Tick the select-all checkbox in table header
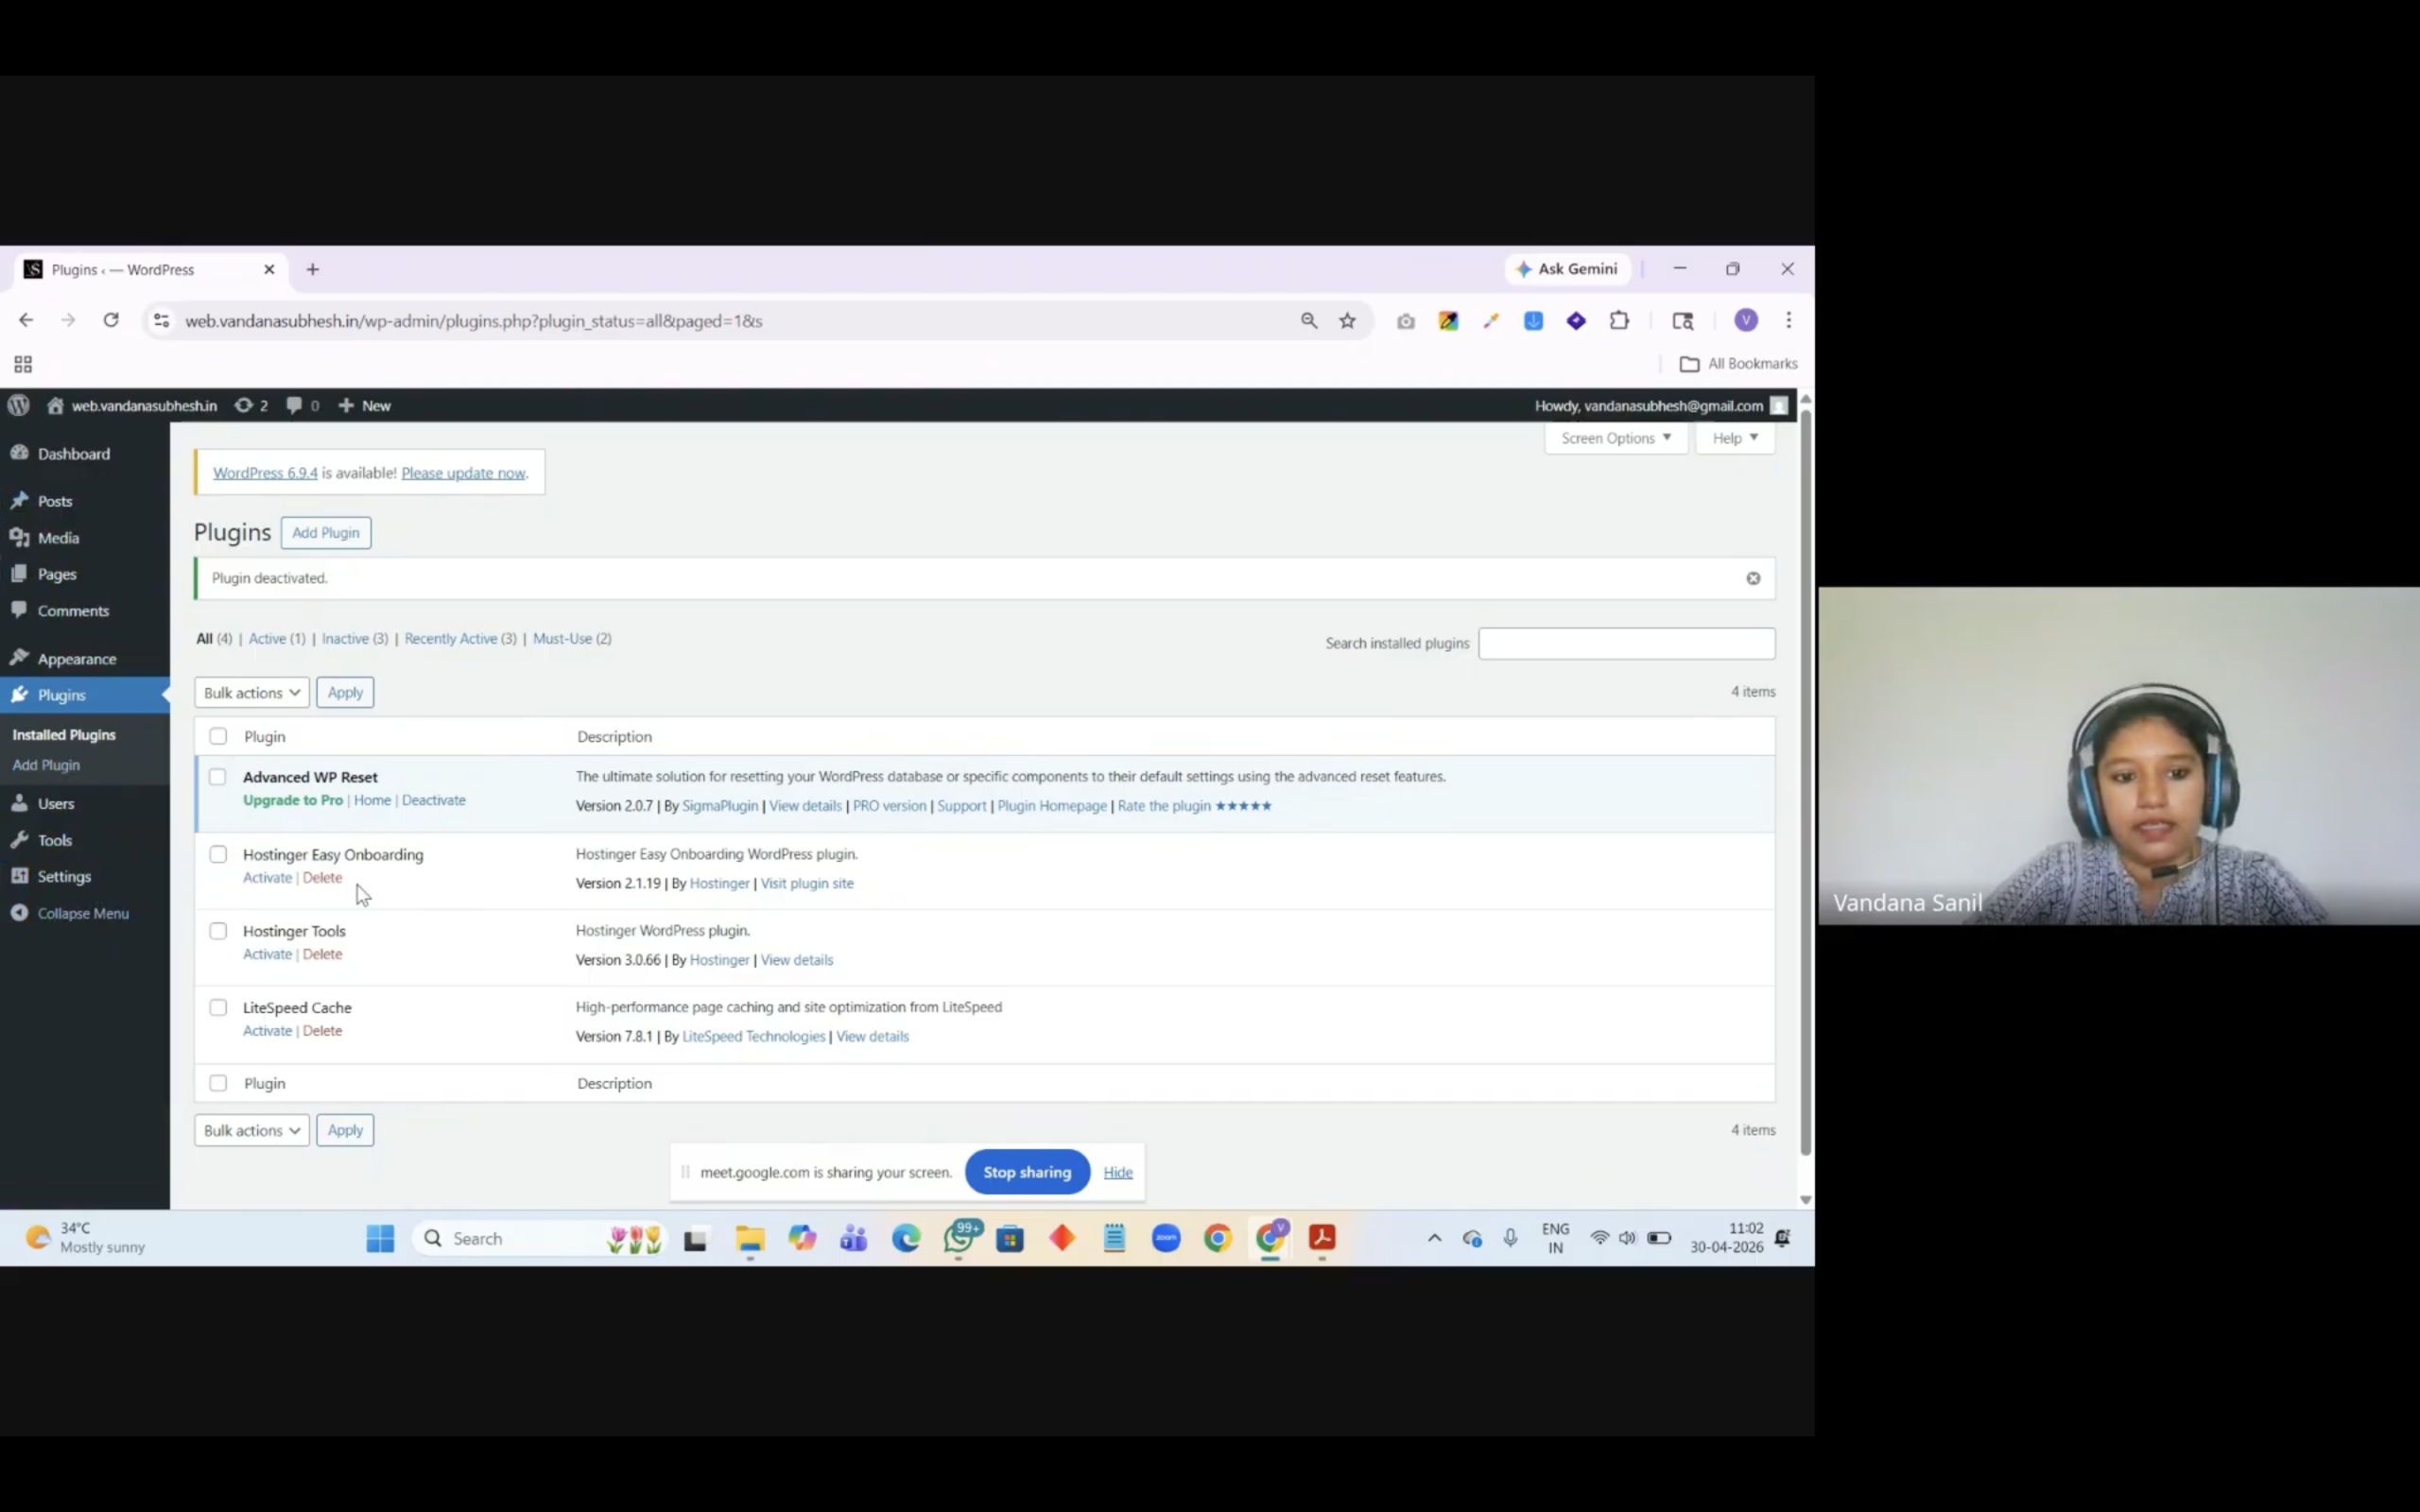Screen dimensions: 2420x1512 (x=218, y=737)
